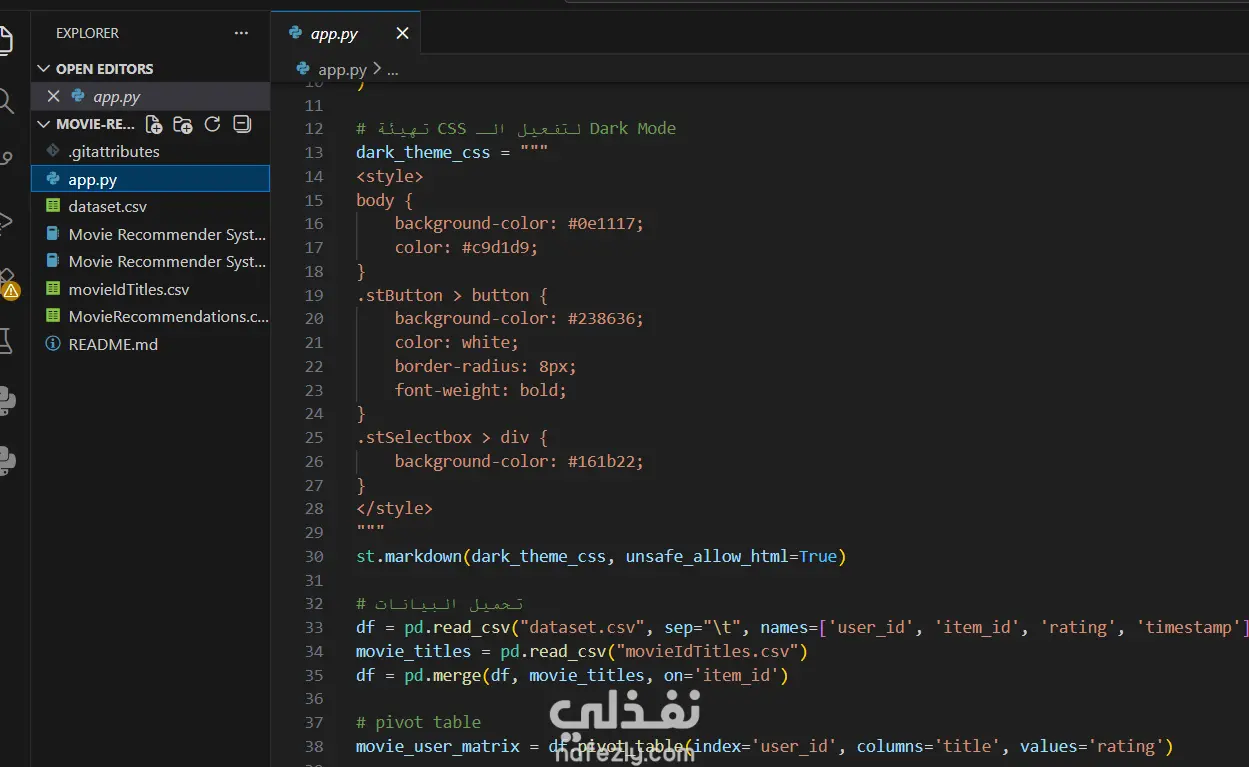The height and width of the screenshot is (767, 1249).
Task: Click line number 13 in the gutter
Action: point(314,152)
